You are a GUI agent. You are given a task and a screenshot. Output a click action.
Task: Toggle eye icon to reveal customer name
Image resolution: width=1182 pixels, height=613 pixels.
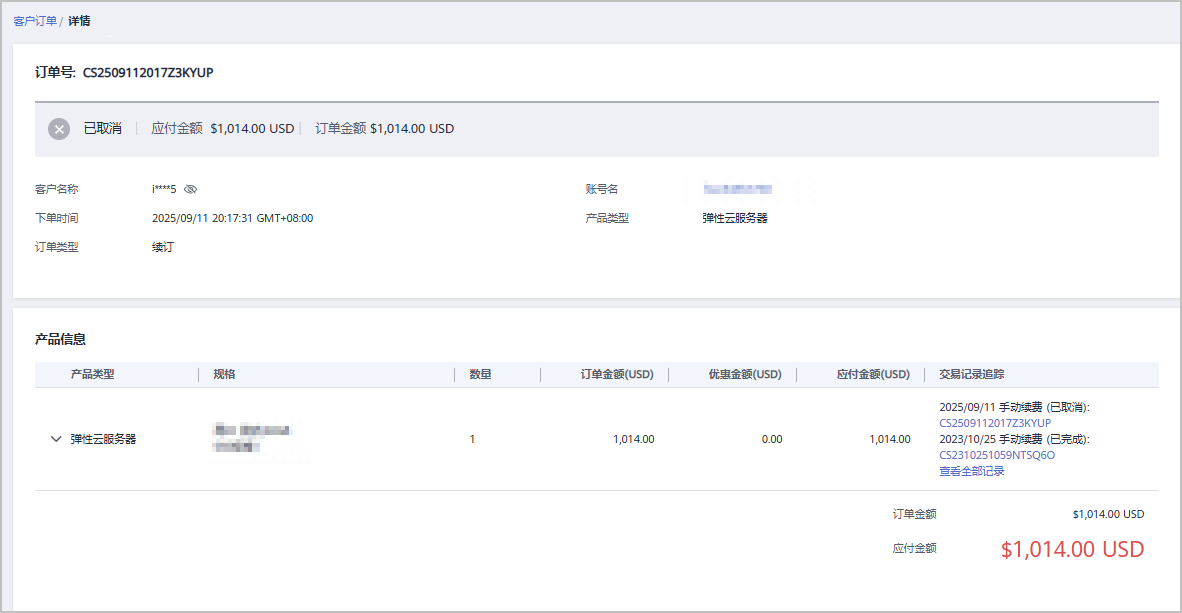point(191,189)
